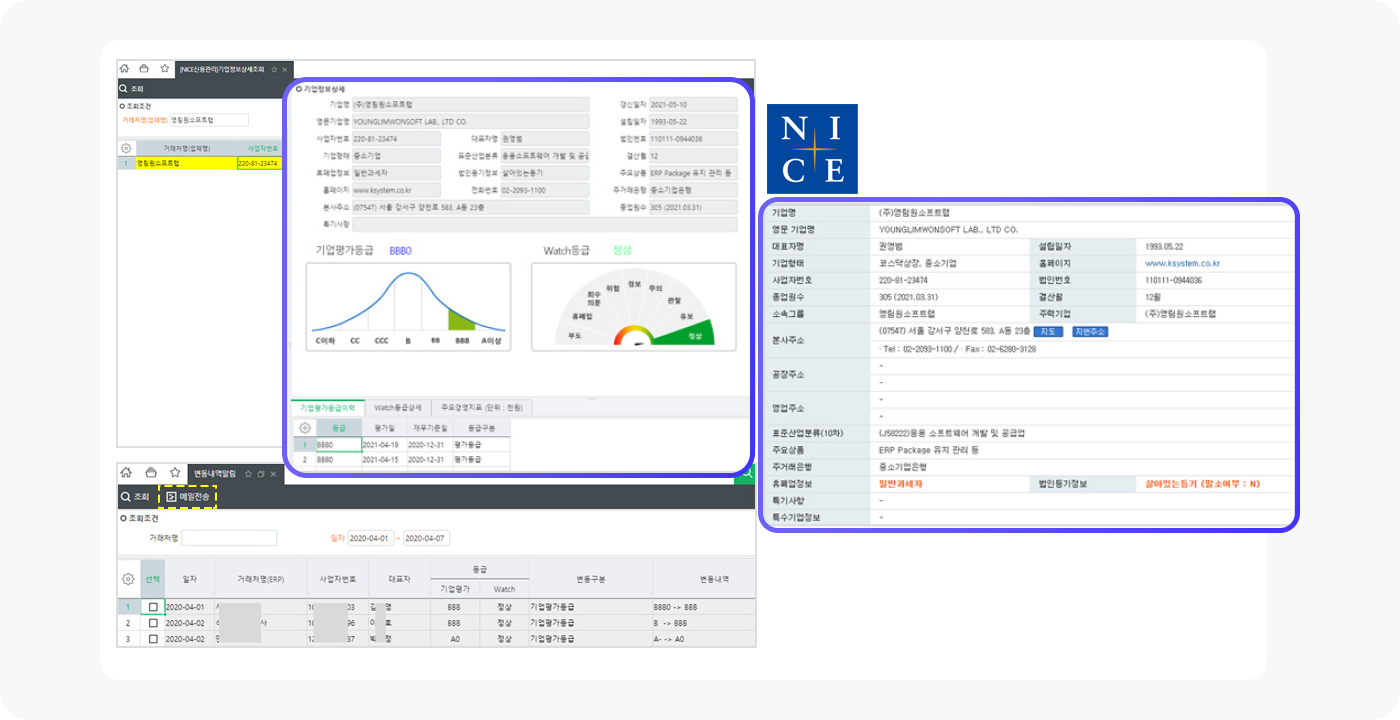Image resolution: width=1400 pixels, height=720 pixels.
Task: Tick the 선택 checkbox for row 2
Action: 153,623
